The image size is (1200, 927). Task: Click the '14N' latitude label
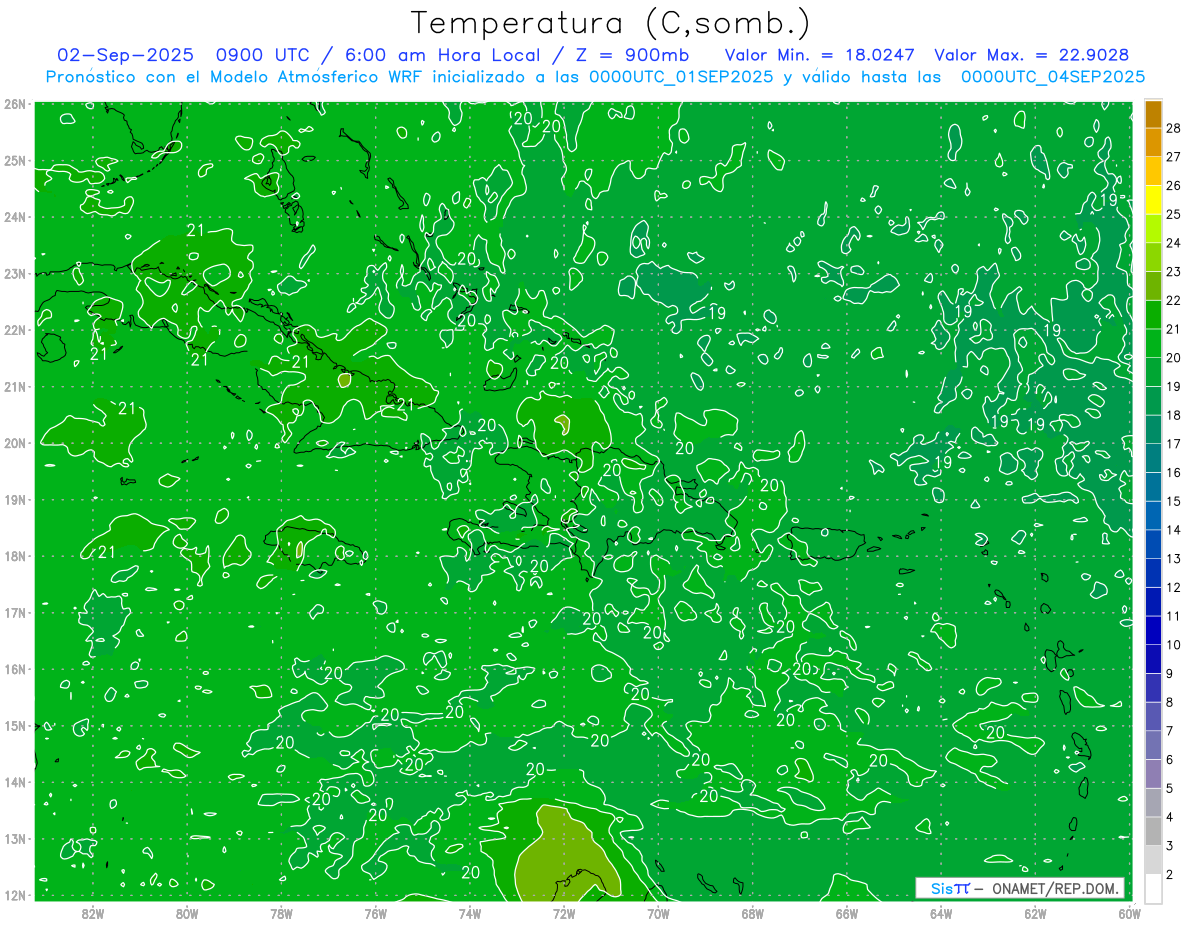(14, 782)
